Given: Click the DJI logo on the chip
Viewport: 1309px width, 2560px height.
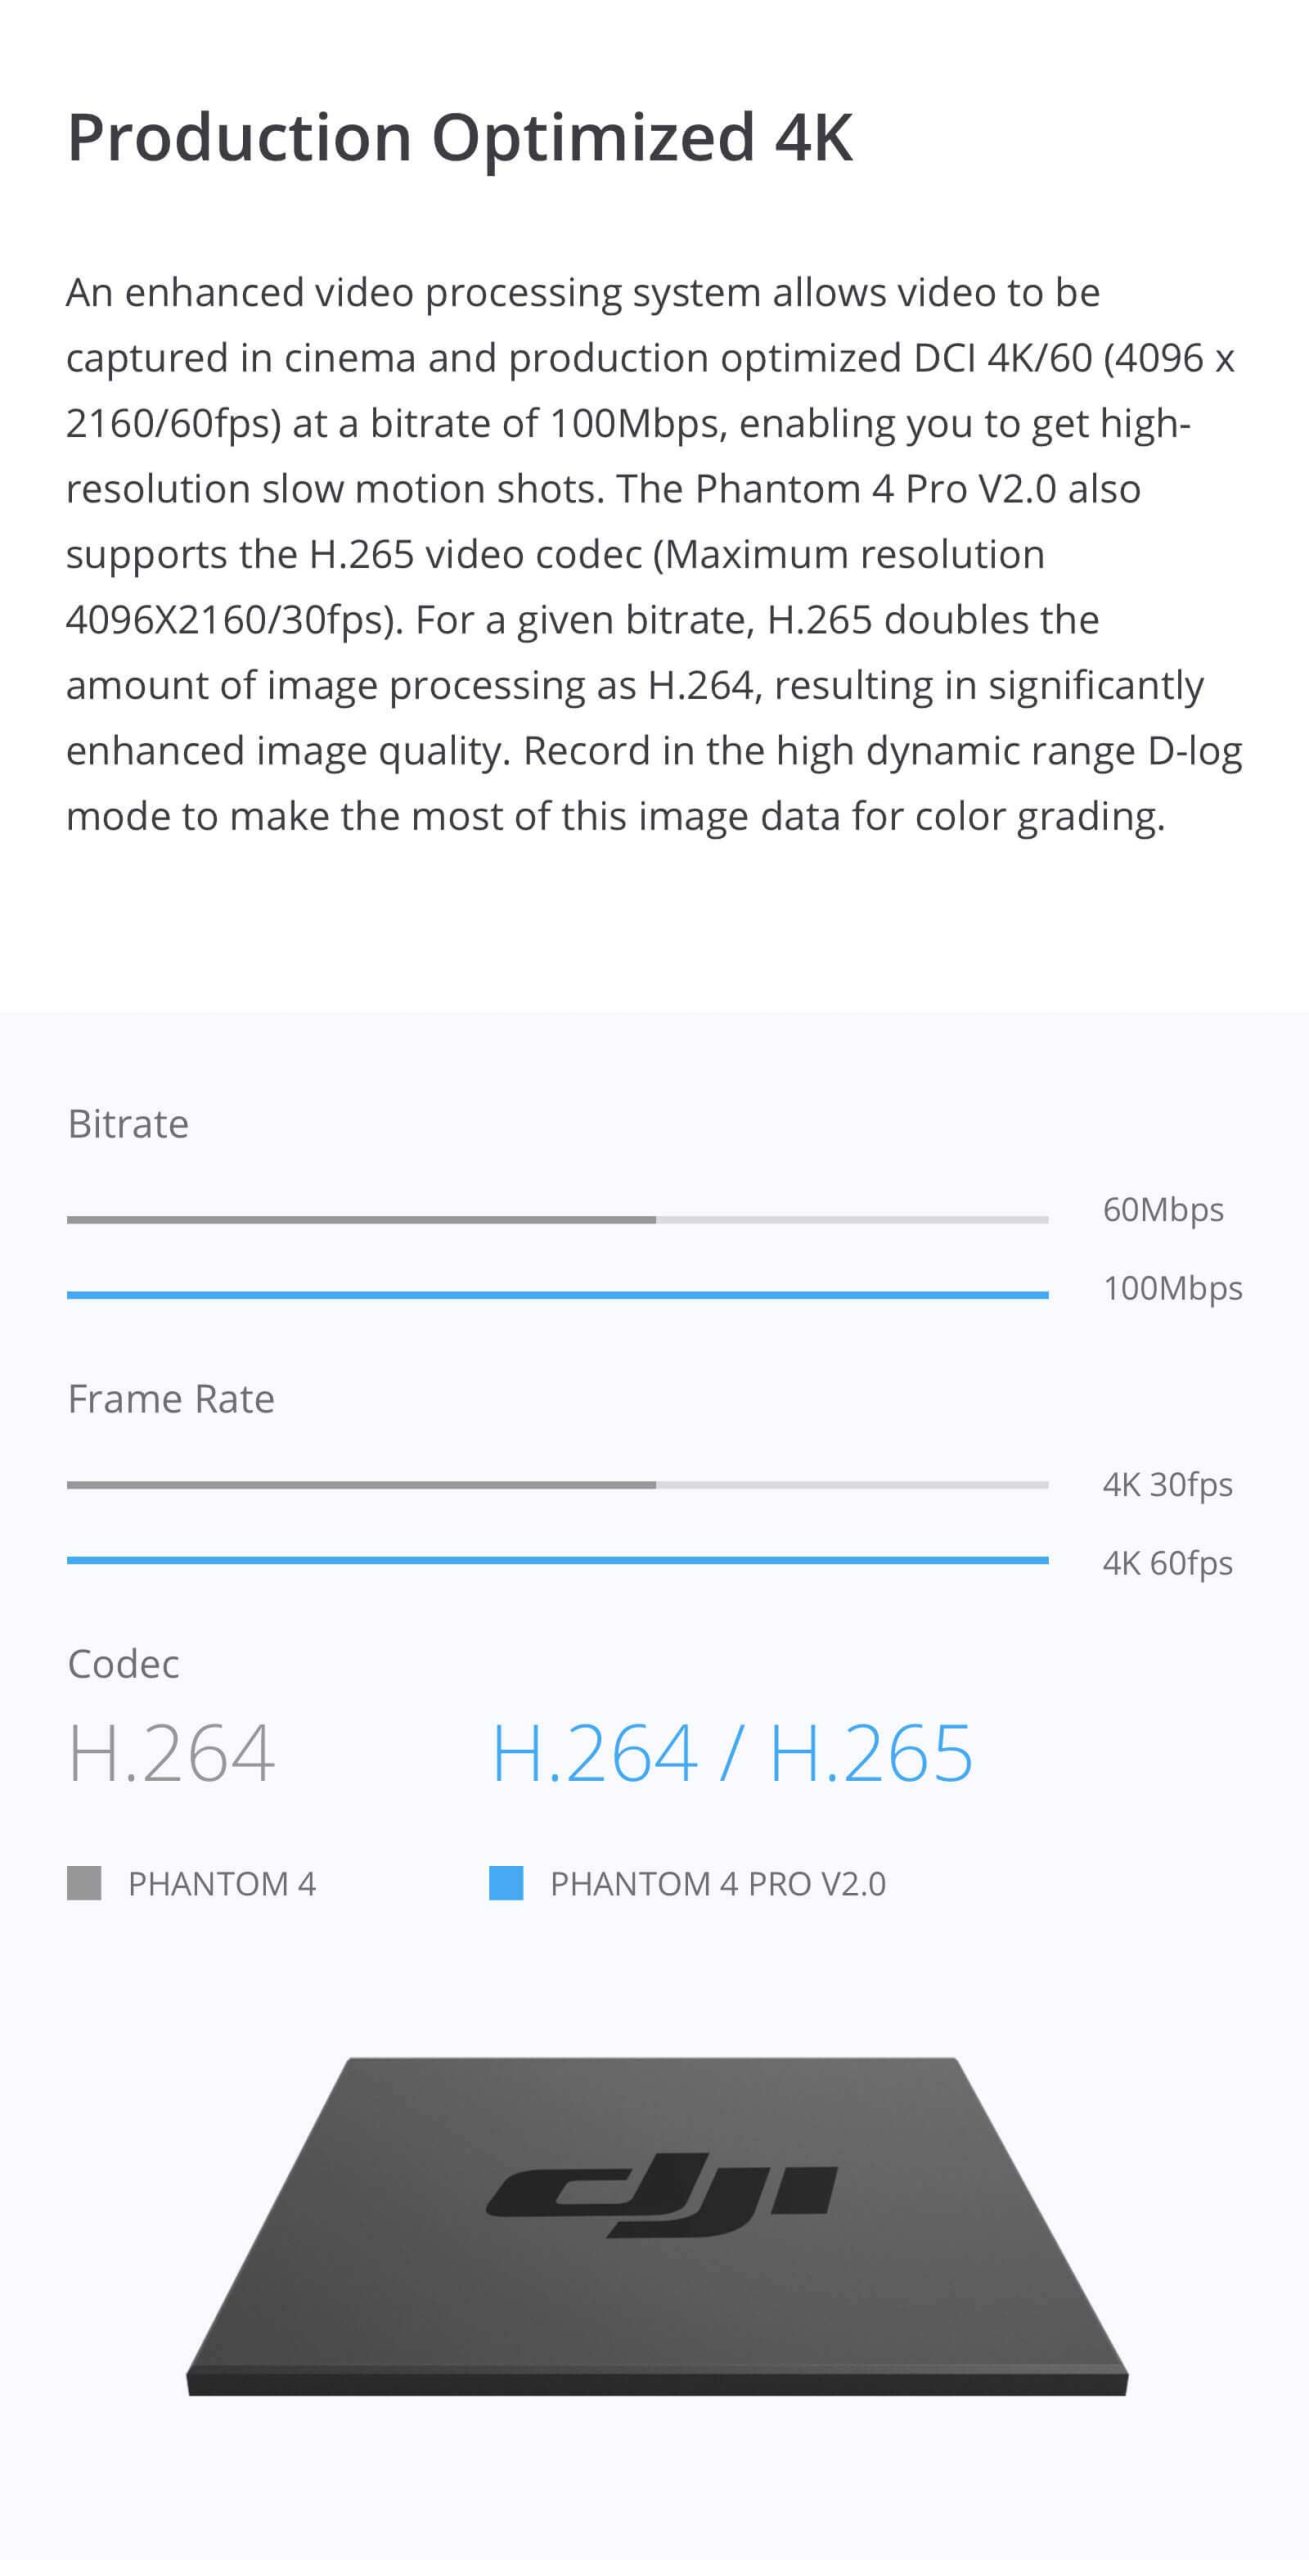Looking at the screenshot, I should pos(661,2199).
